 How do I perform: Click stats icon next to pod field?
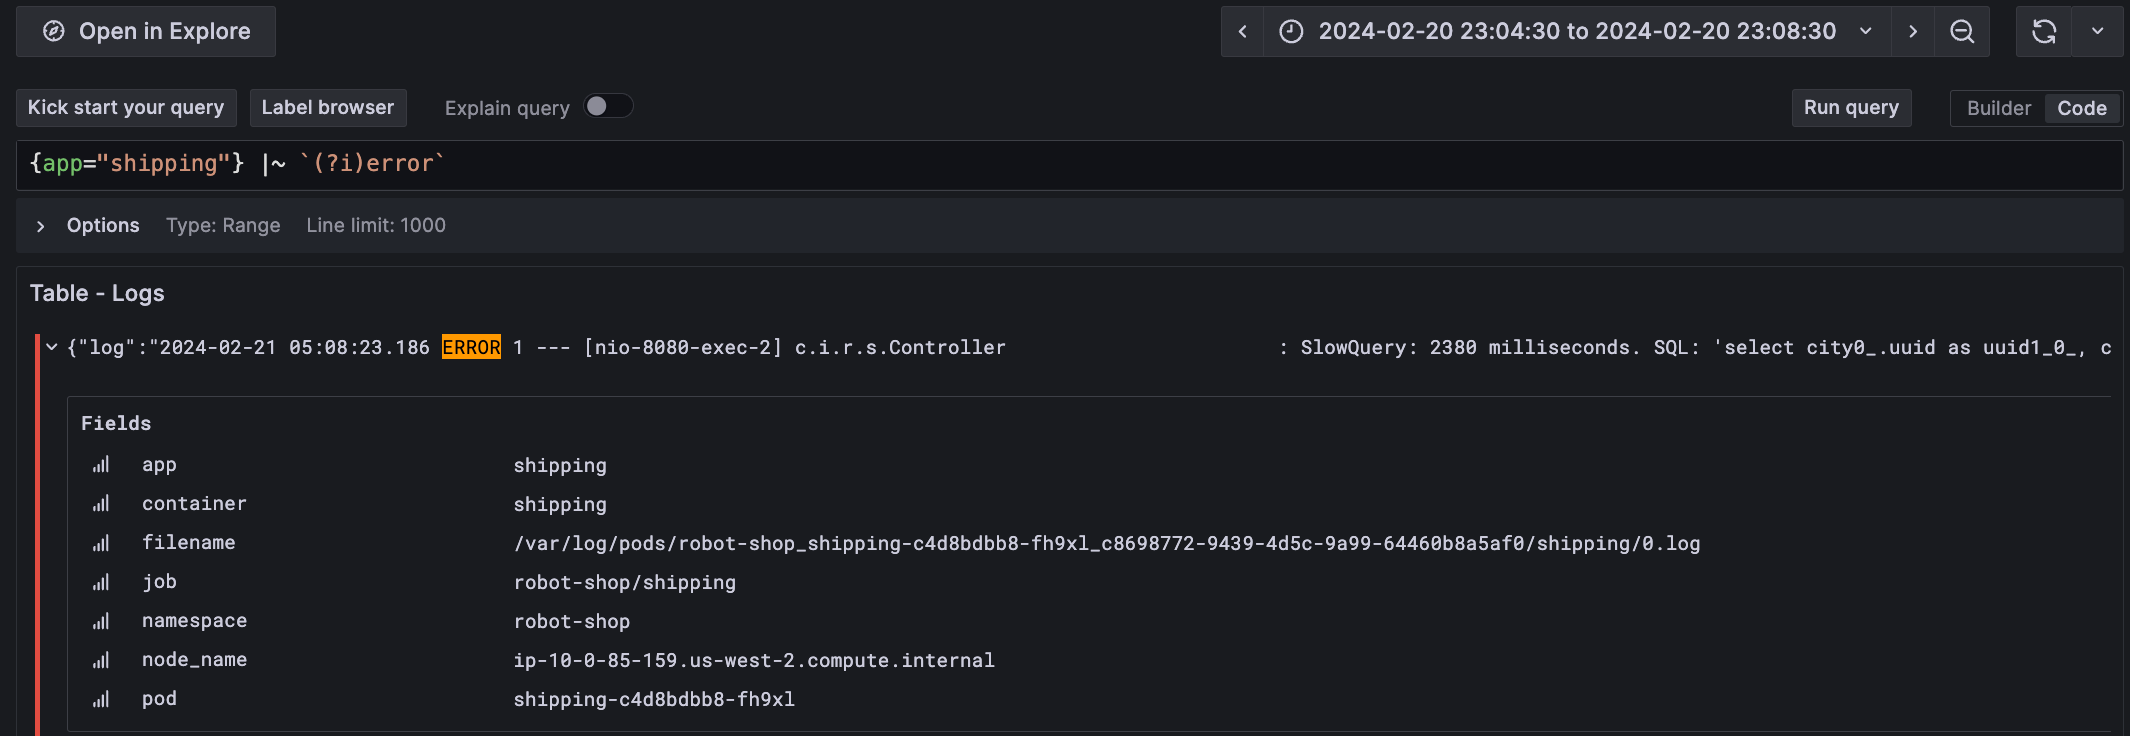tap(101, 699)
